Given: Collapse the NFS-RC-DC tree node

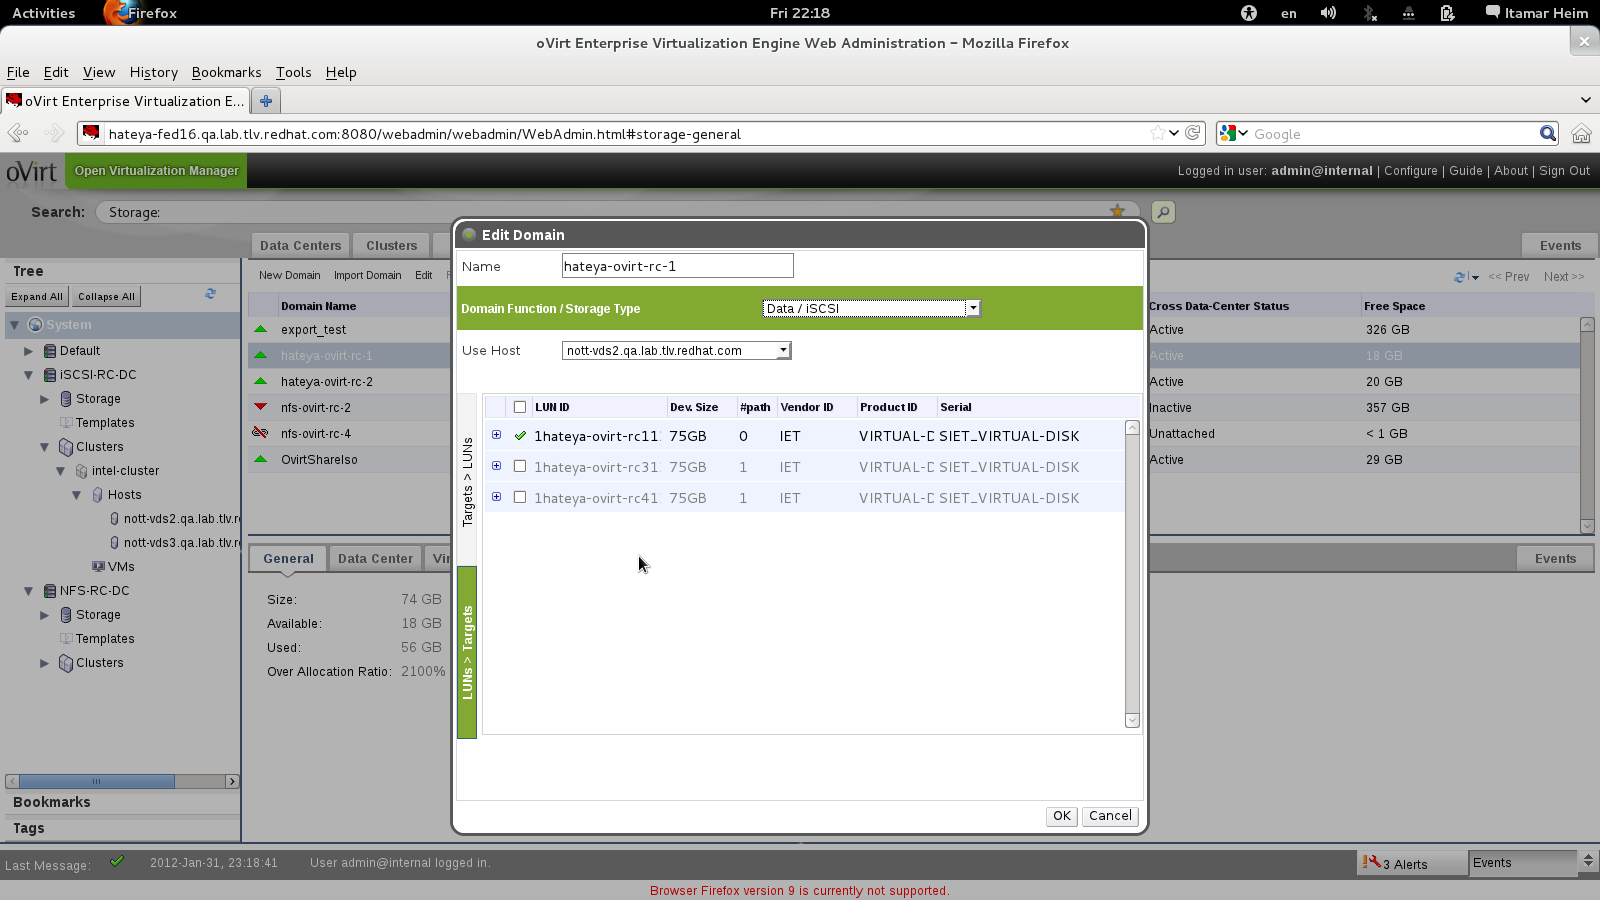Looking at the screenshot, I should (29, 591).
